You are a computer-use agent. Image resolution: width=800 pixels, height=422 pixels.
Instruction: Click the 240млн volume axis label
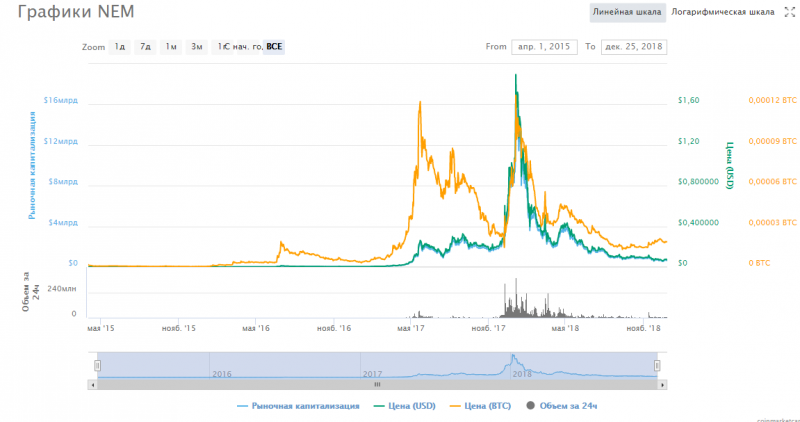click(62, 289)
